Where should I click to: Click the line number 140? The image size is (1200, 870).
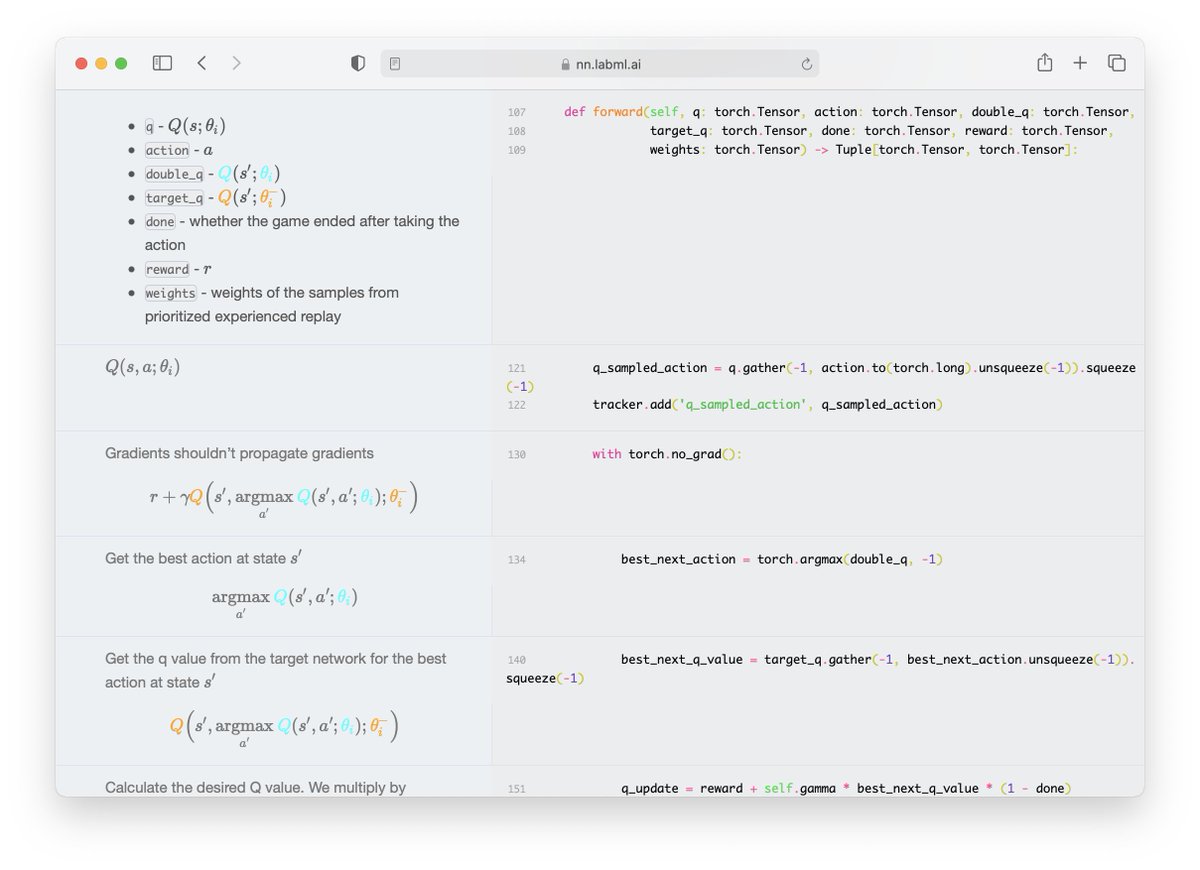(516, 661)
